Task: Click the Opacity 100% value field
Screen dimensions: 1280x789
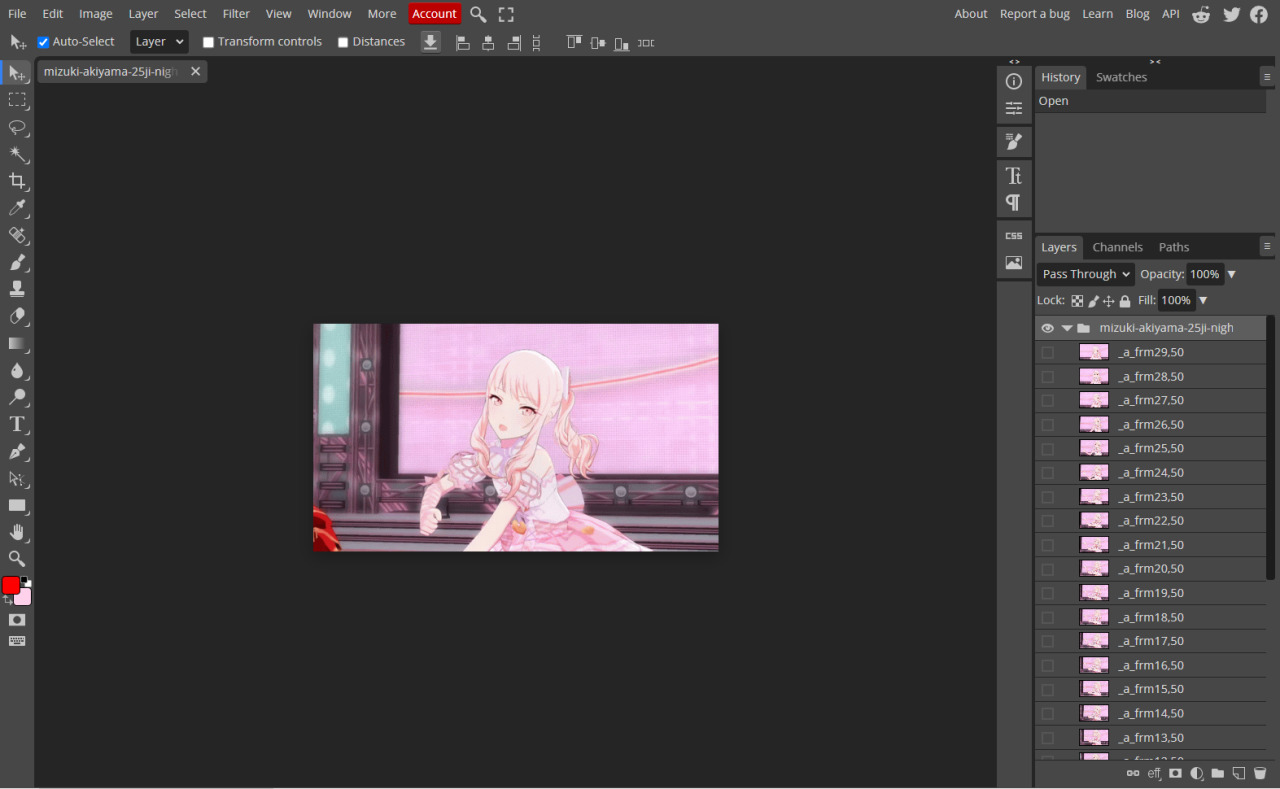Action: 1205,274
